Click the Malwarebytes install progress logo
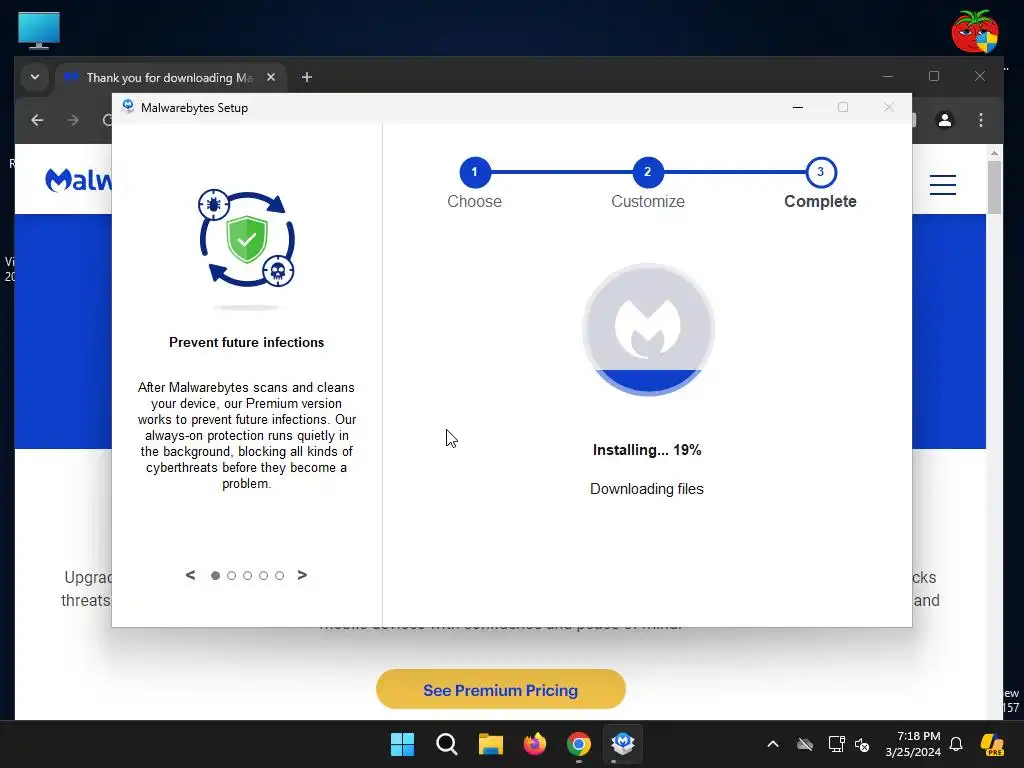Screen dimensions: 1024x768 (648, 329)
